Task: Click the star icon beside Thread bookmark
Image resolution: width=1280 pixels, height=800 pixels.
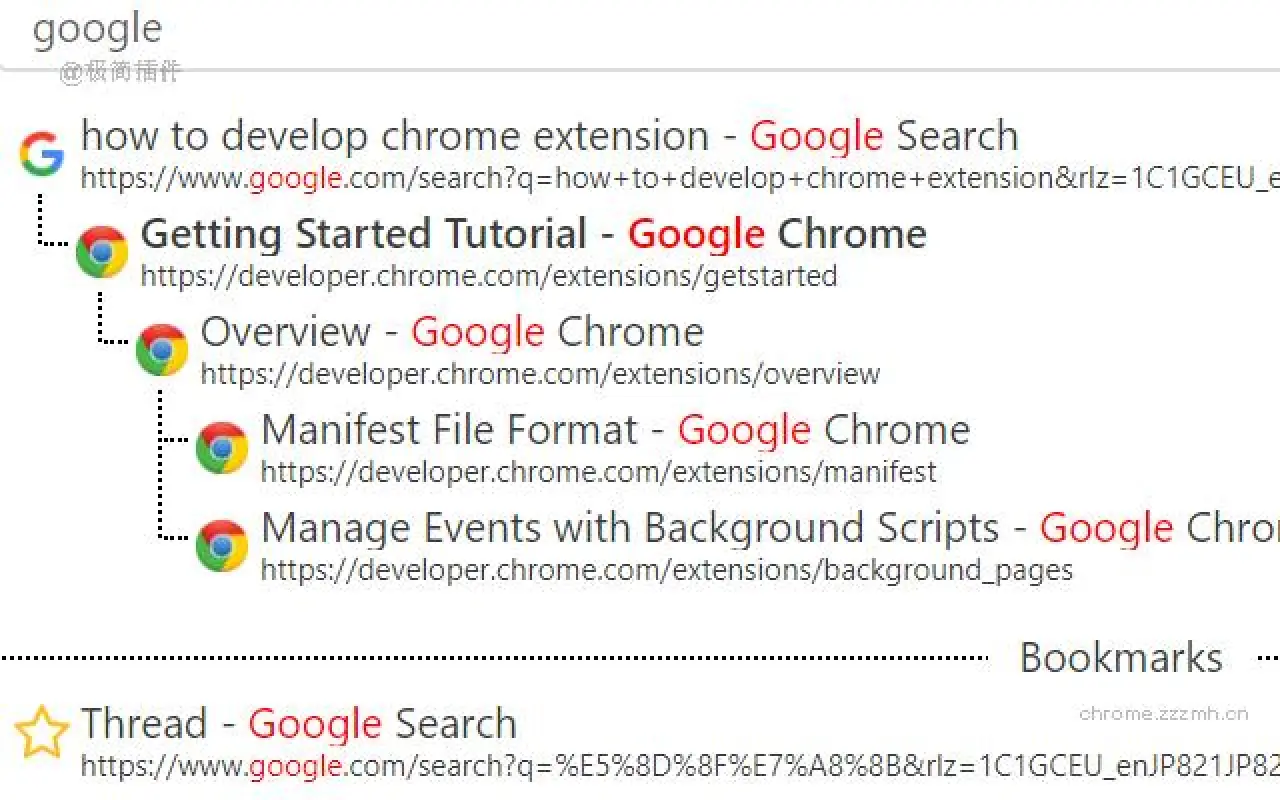Action: 42,731
